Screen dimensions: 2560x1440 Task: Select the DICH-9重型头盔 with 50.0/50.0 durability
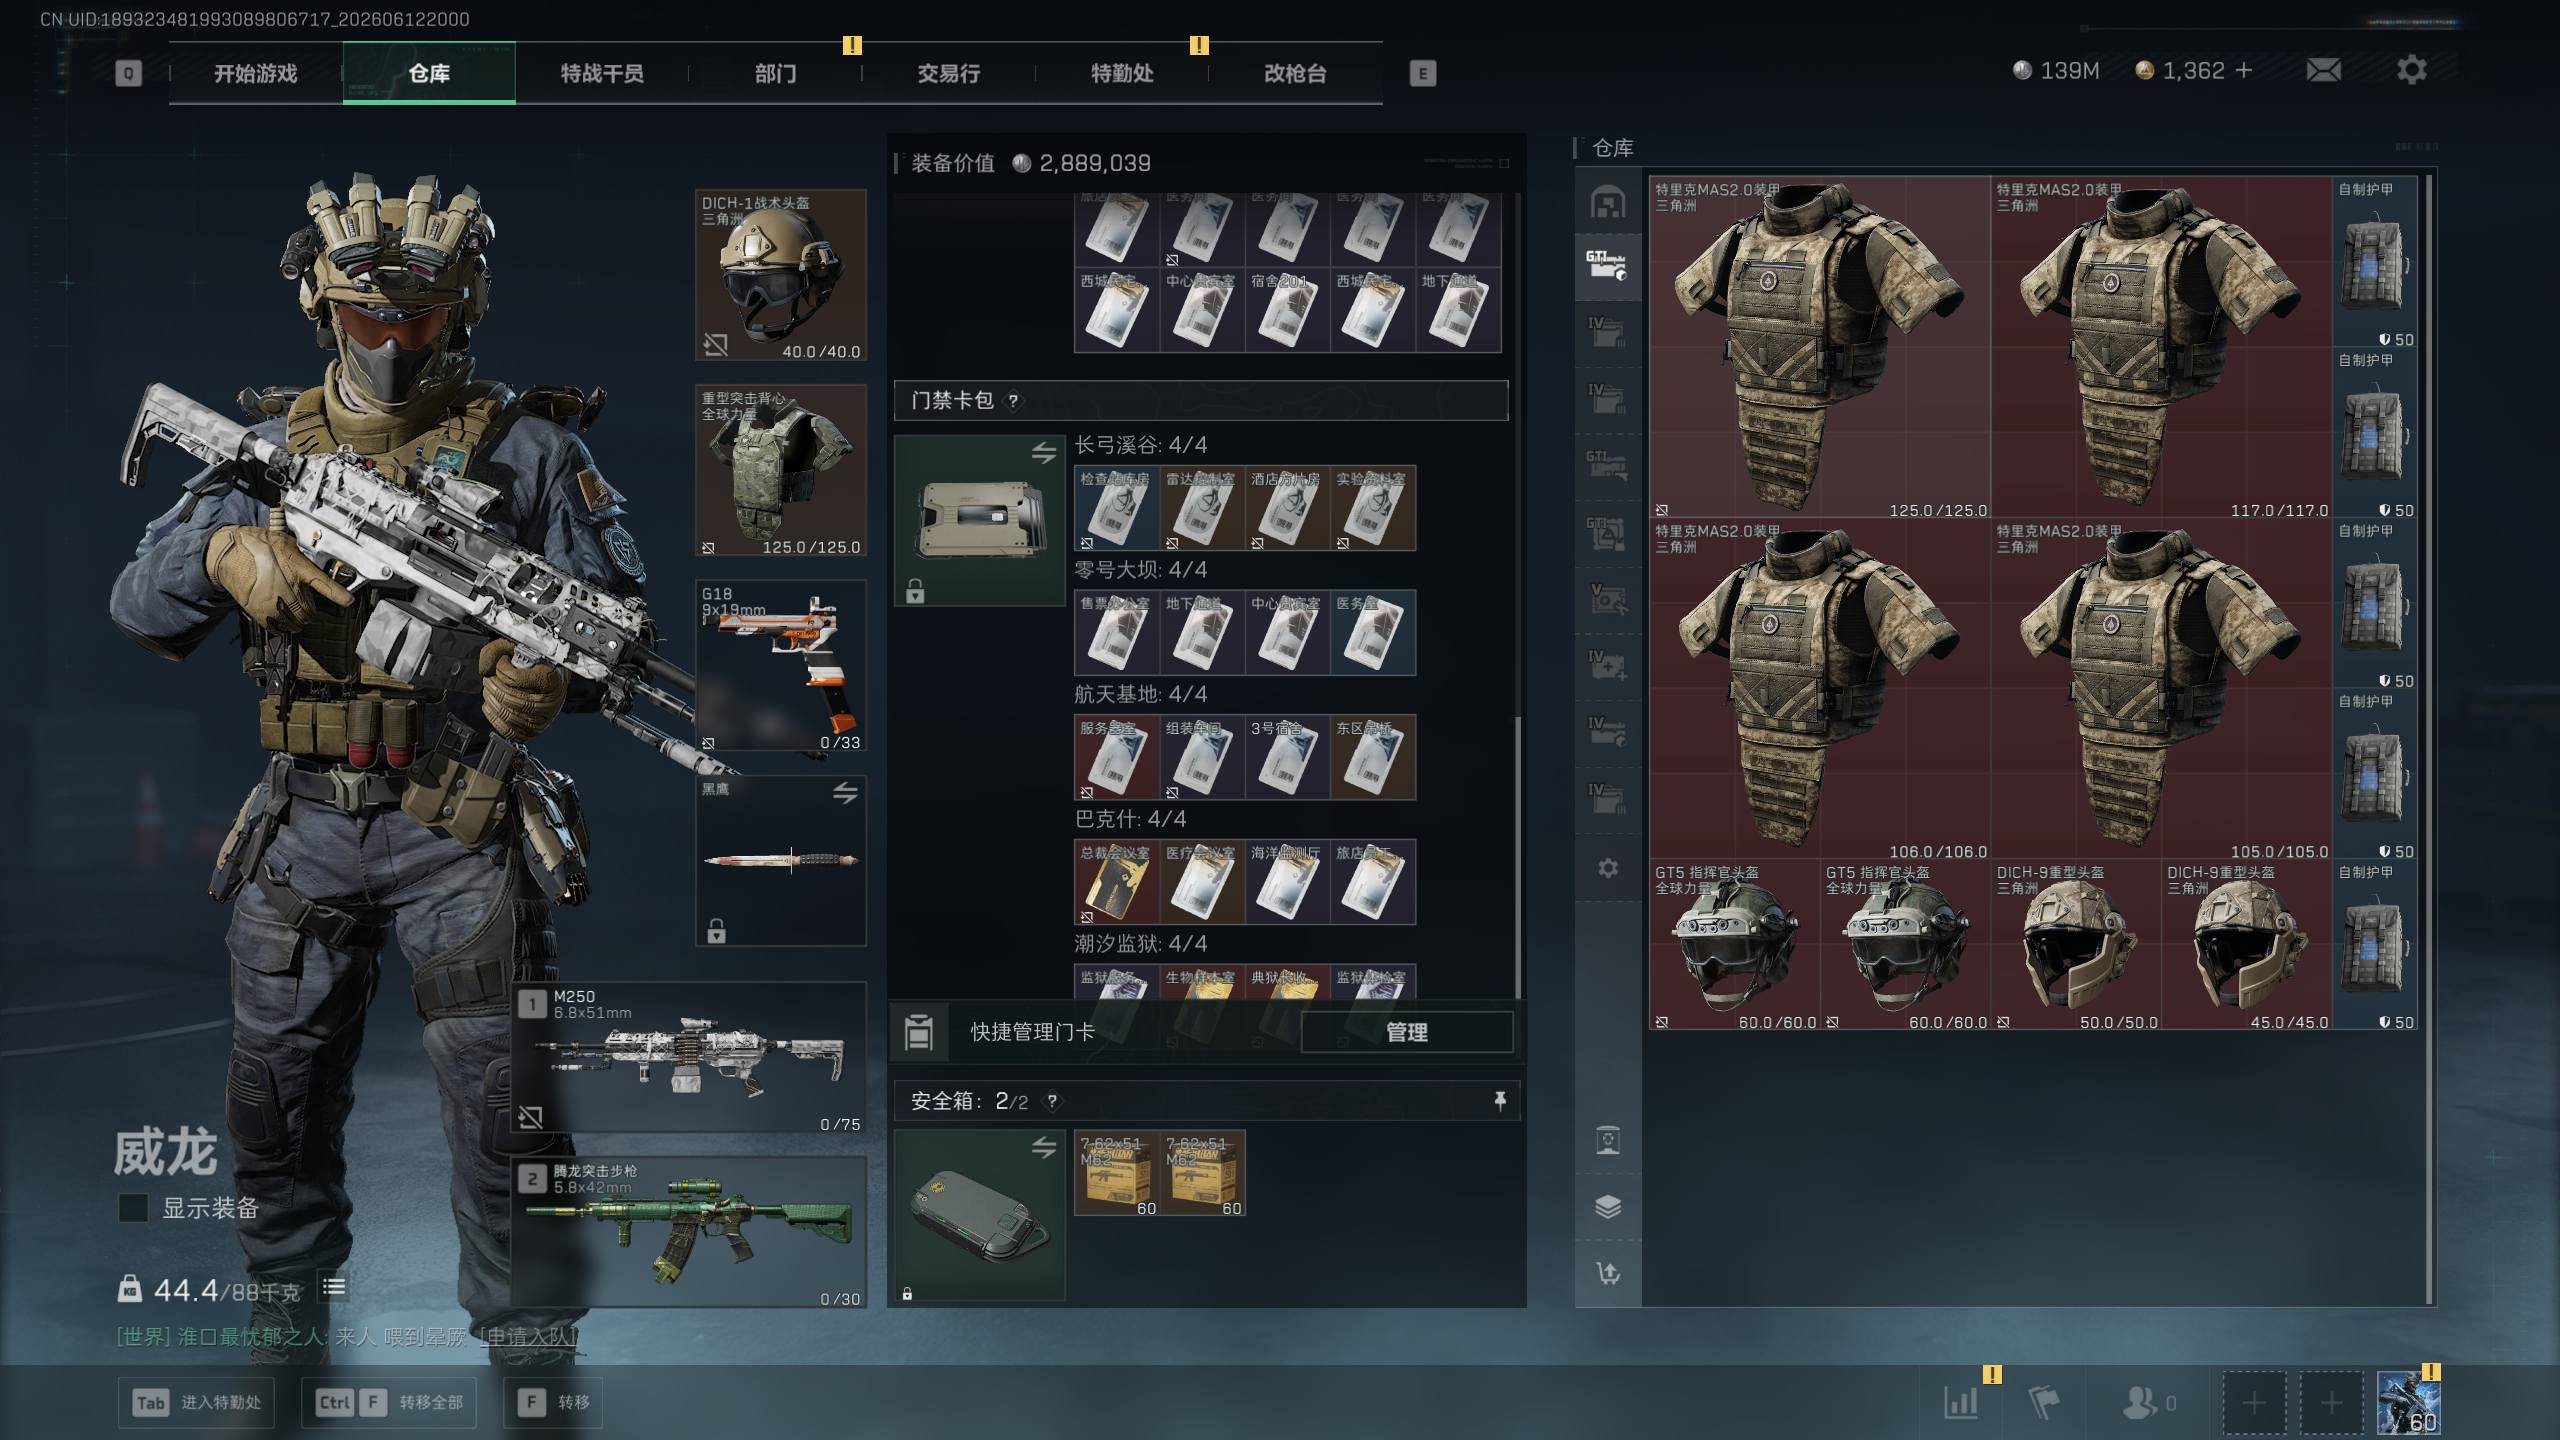[2077, 945]
